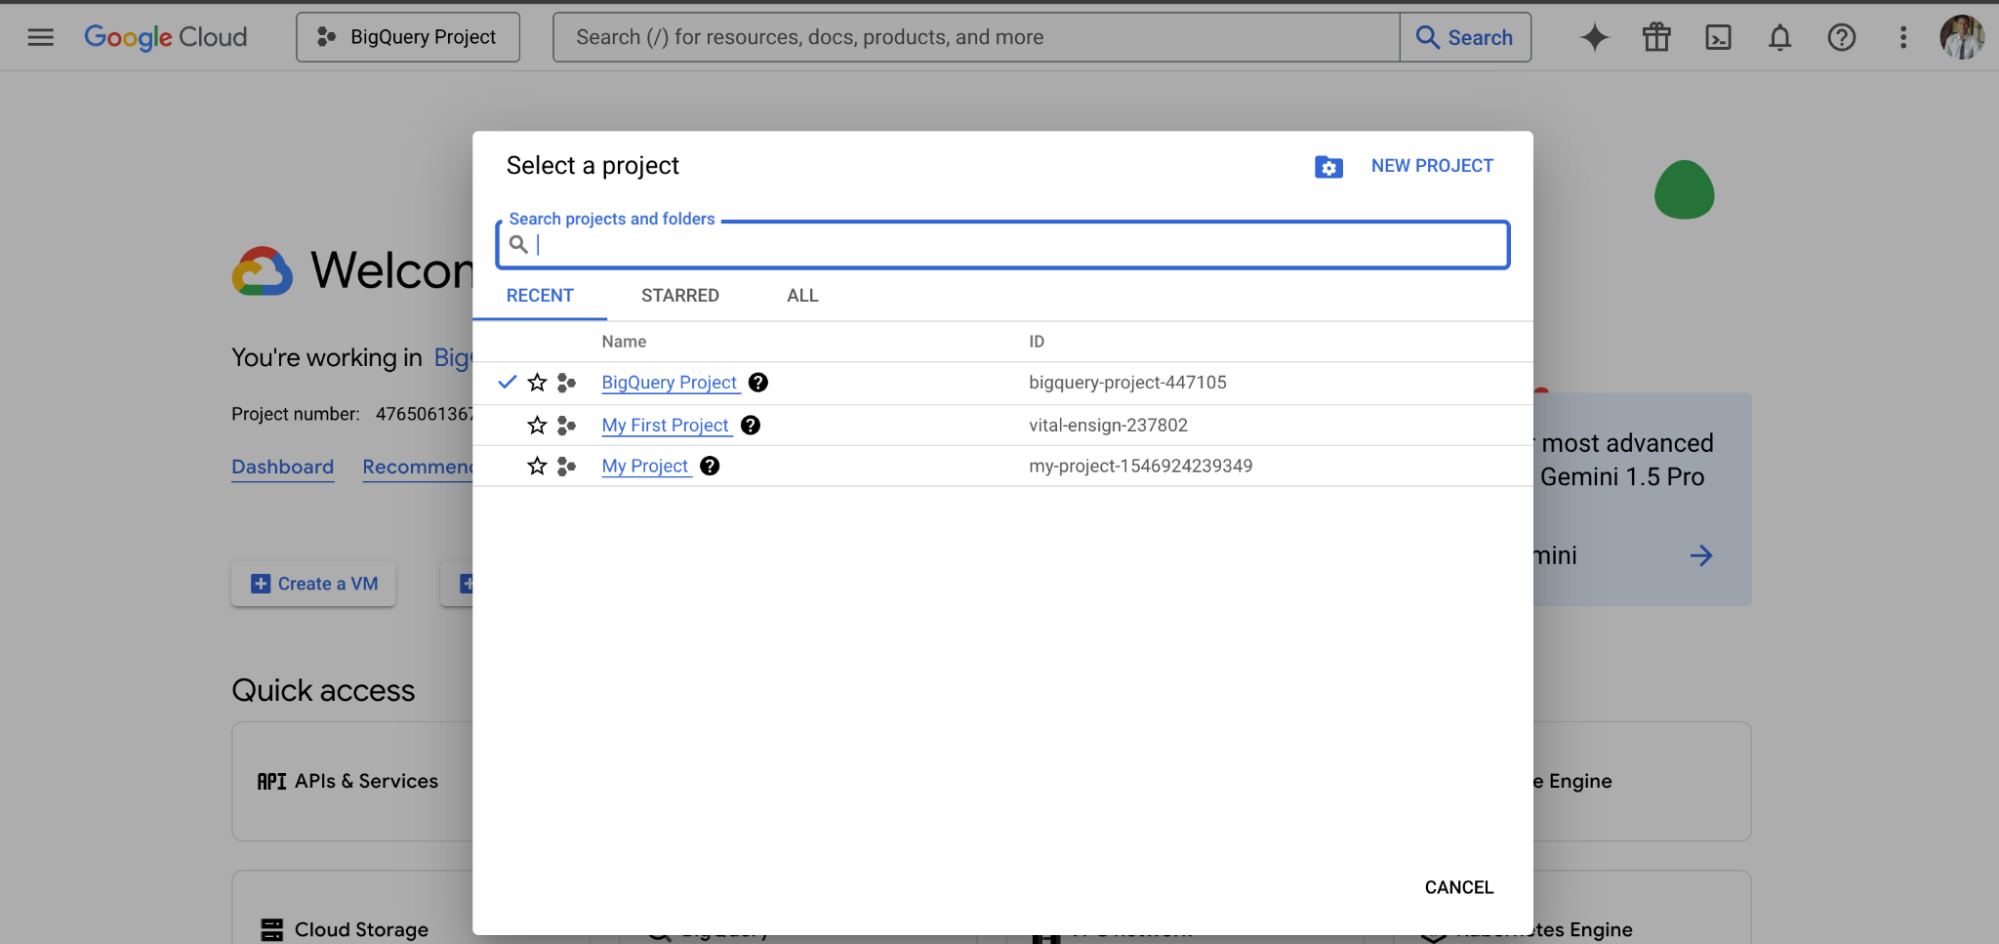Select the My Project link

coord(645,466)
